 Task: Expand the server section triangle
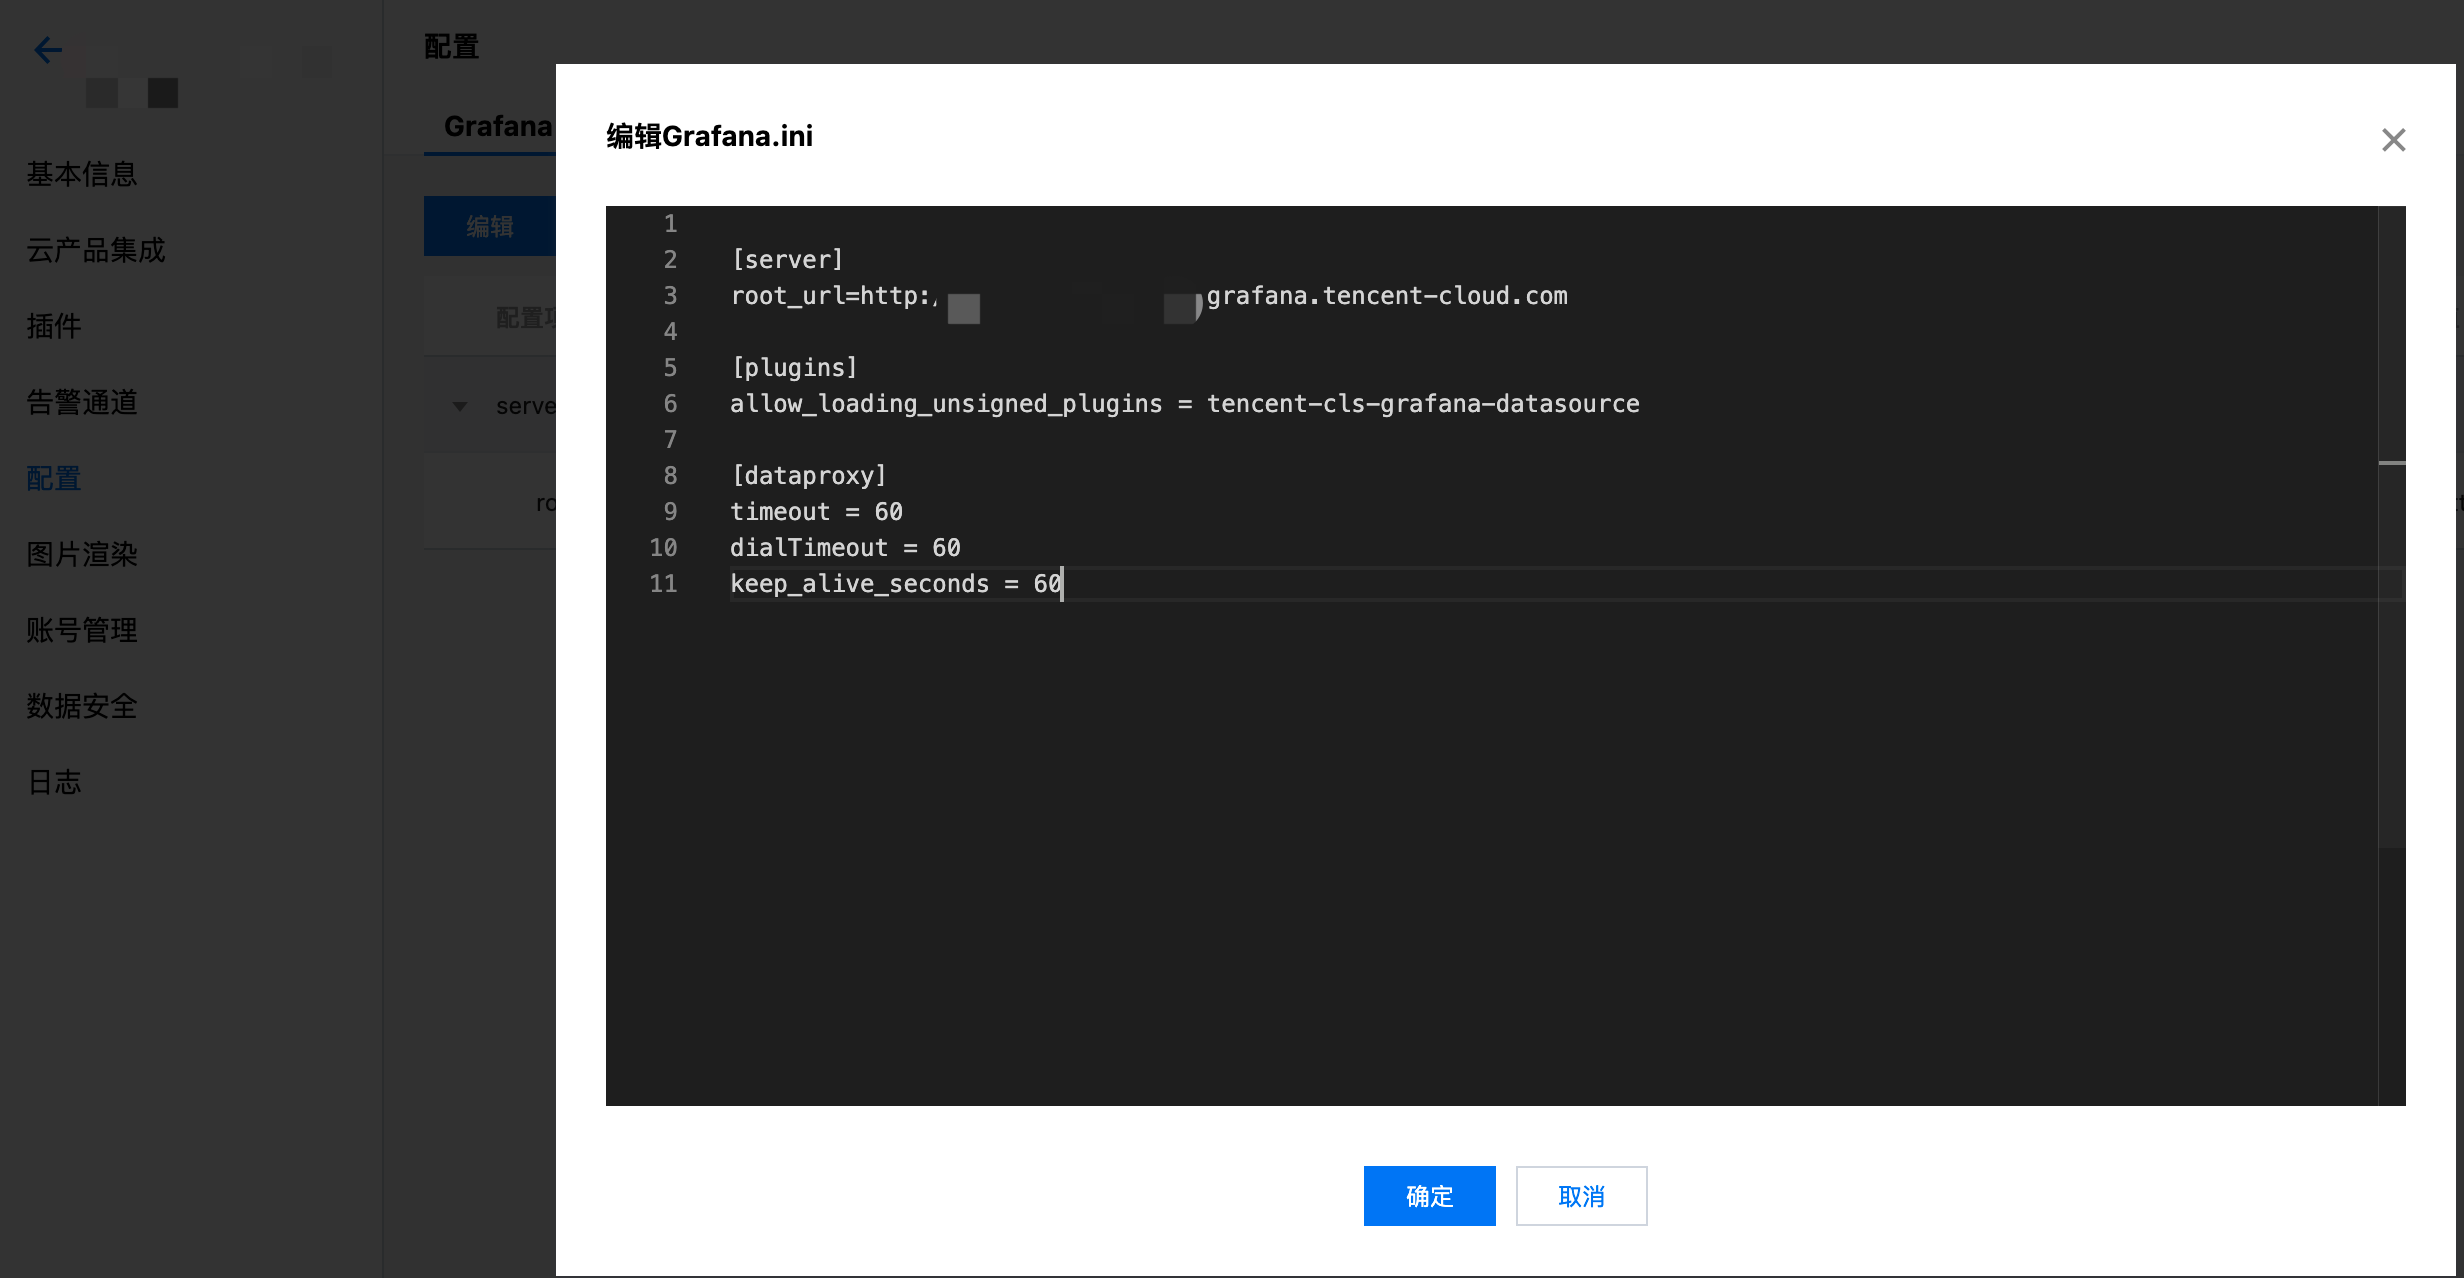click(x=460, y=406)
